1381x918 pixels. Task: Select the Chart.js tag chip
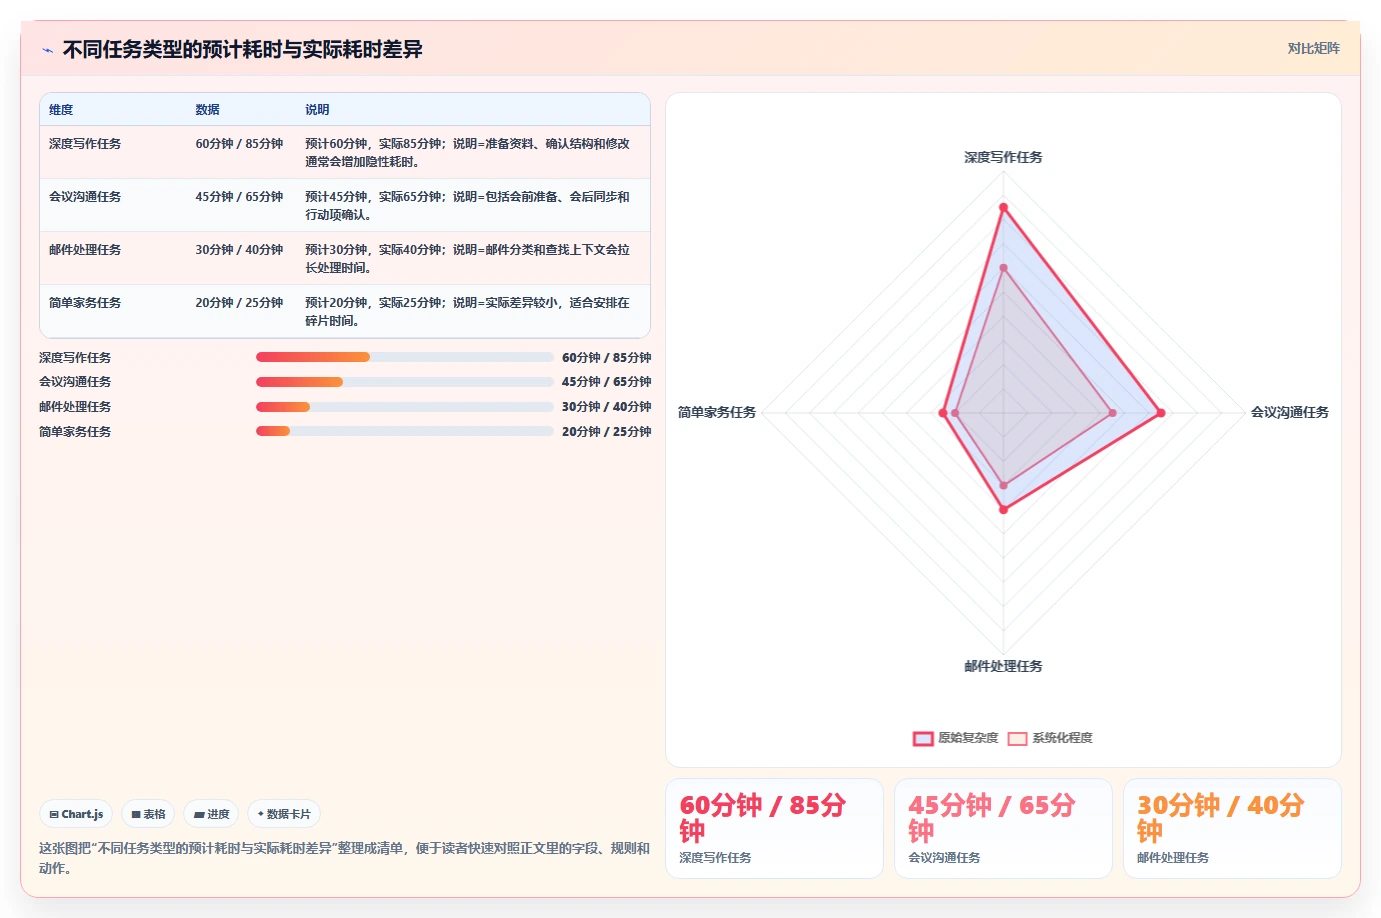tap(76, 814)
